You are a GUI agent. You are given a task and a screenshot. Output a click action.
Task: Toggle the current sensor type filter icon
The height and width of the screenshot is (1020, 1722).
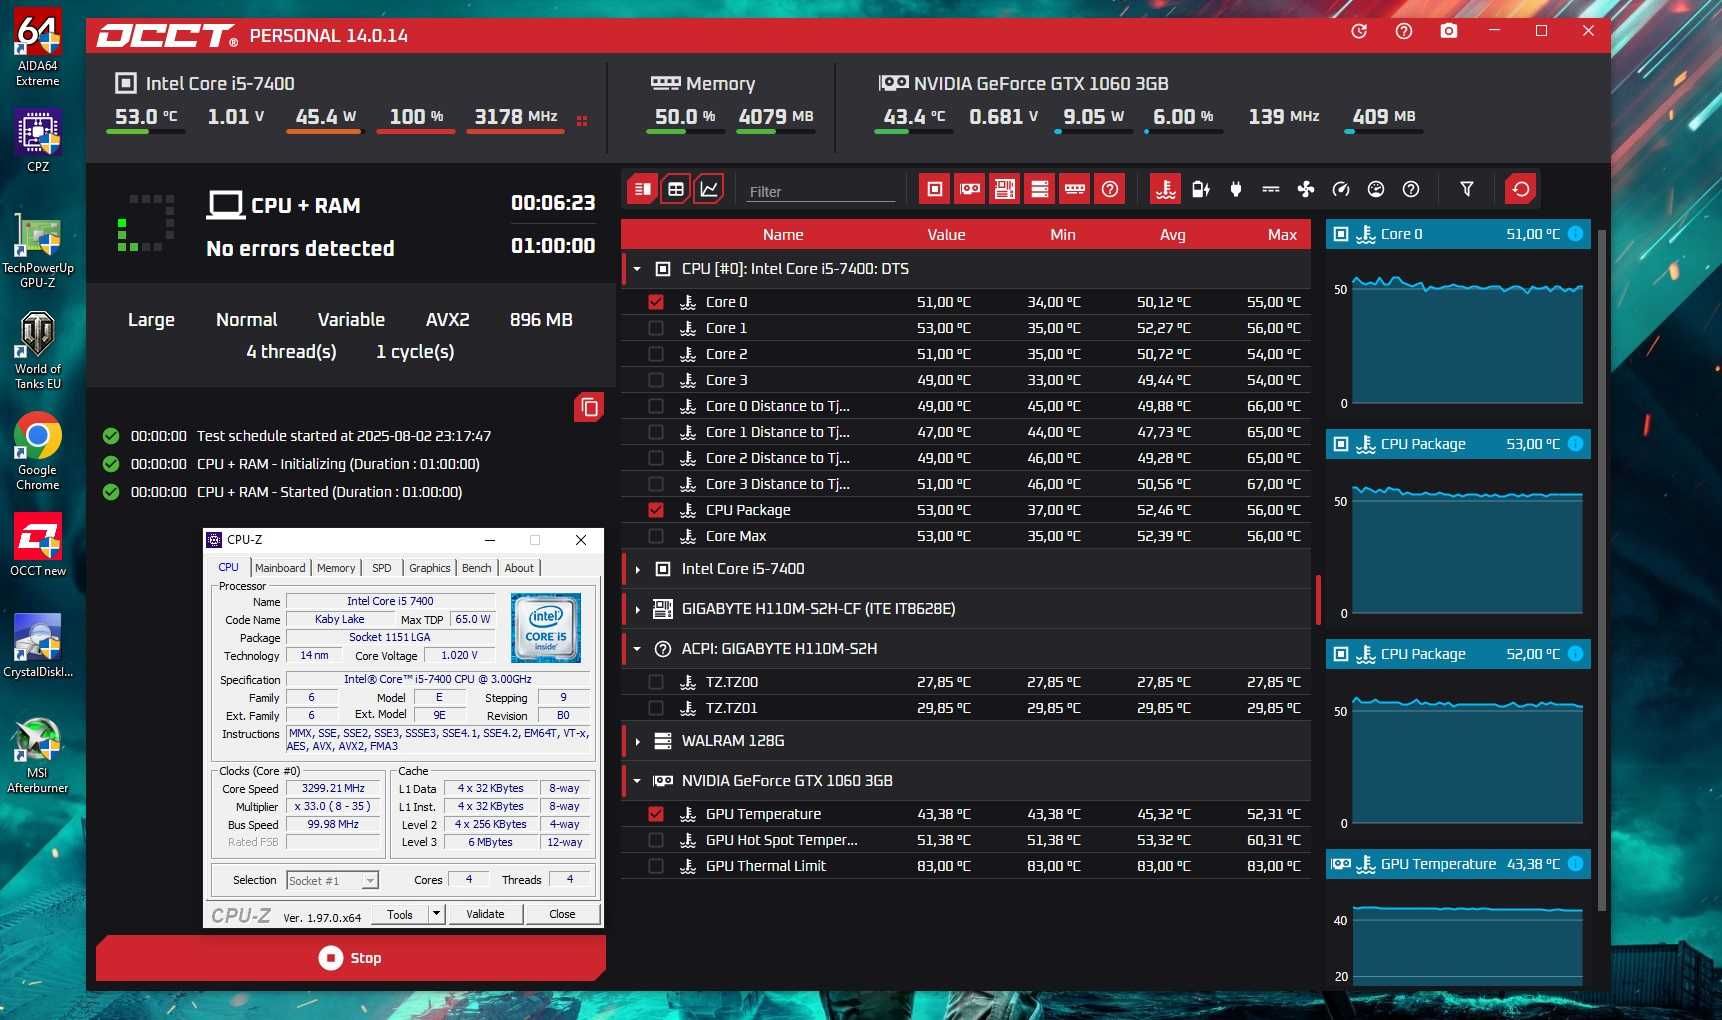coord(1271,189)
